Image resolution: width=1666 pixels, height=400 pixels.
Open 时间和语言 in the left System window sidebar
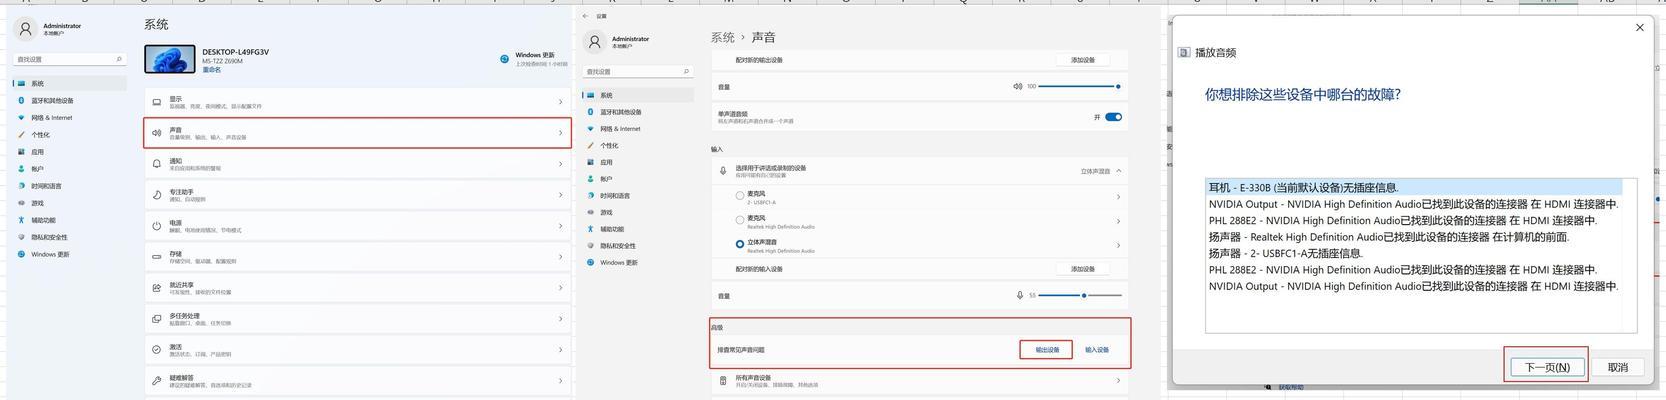tap(46, 186)
